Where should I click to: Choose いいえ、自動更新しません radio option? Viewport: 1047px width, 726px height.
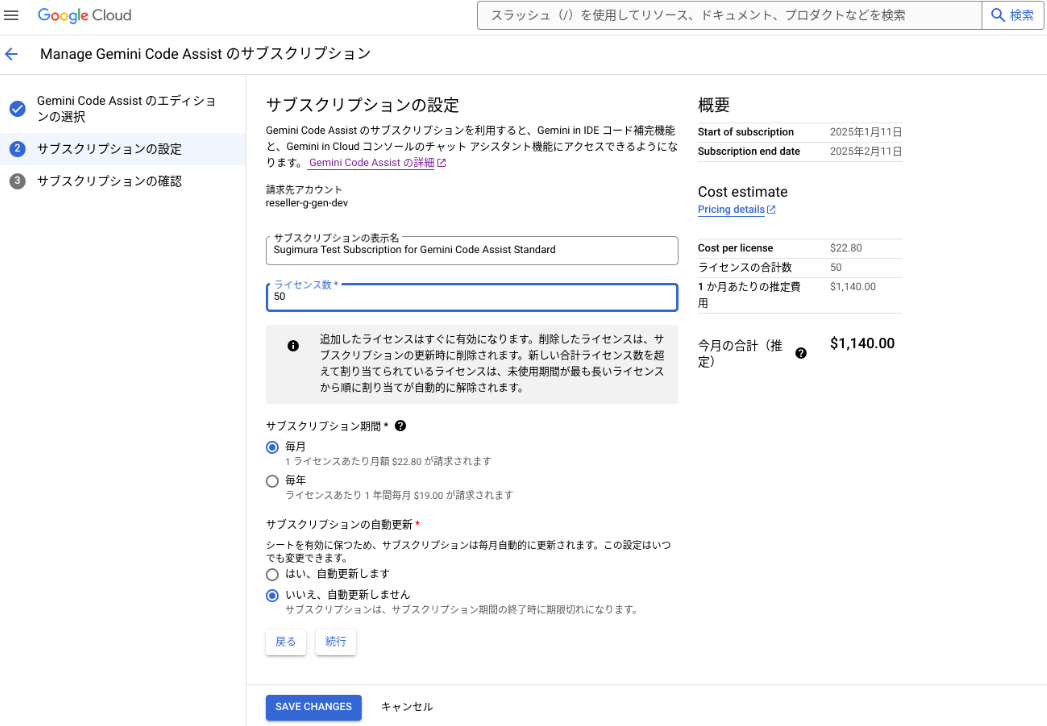(x=272, y=595)
